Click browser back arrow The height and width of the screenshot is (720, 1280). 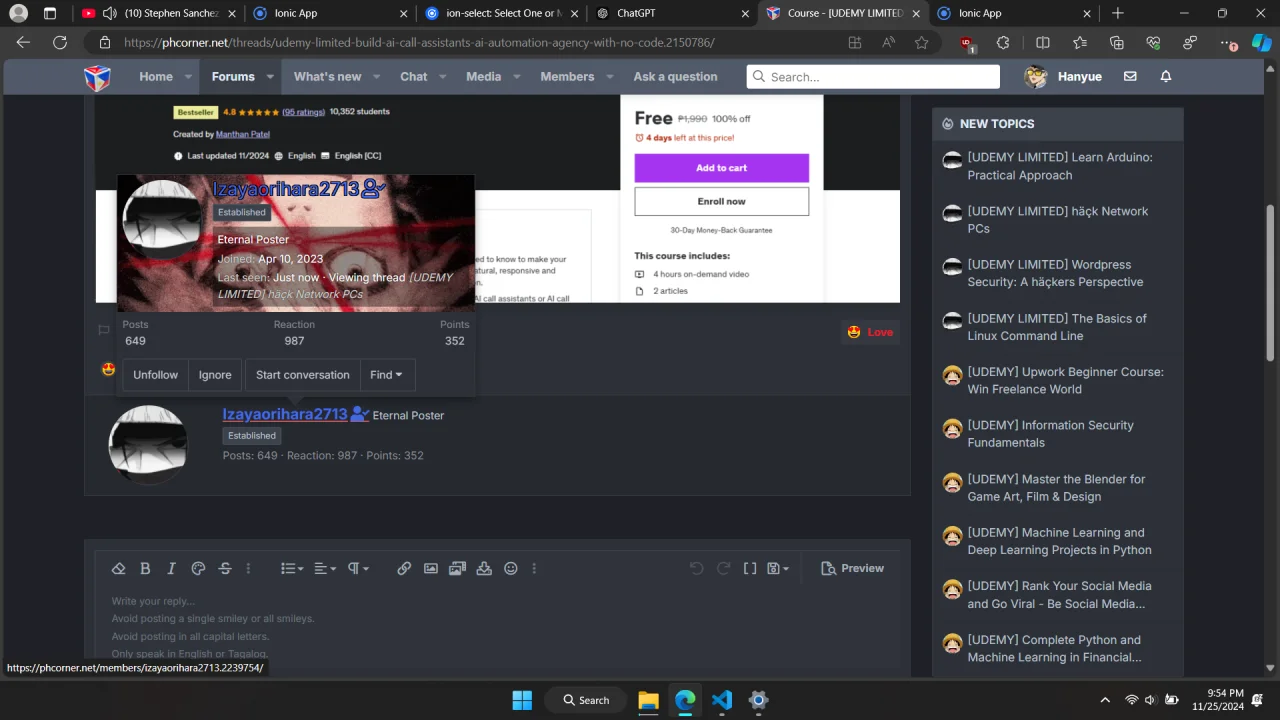[24, 43]
